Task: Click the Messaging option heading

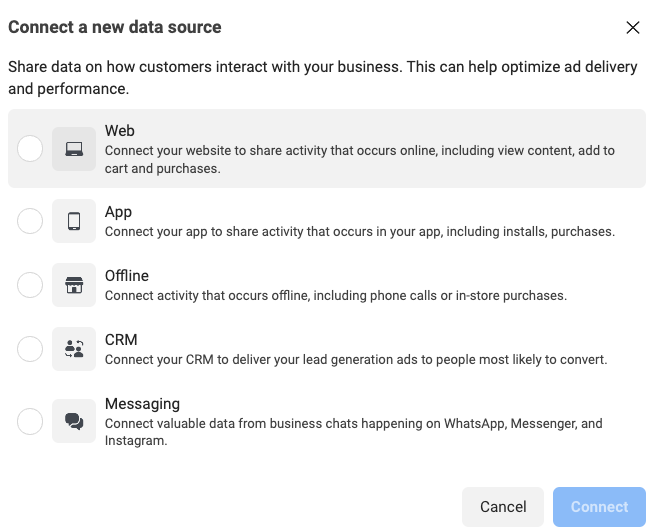Action: coord(142,404)
